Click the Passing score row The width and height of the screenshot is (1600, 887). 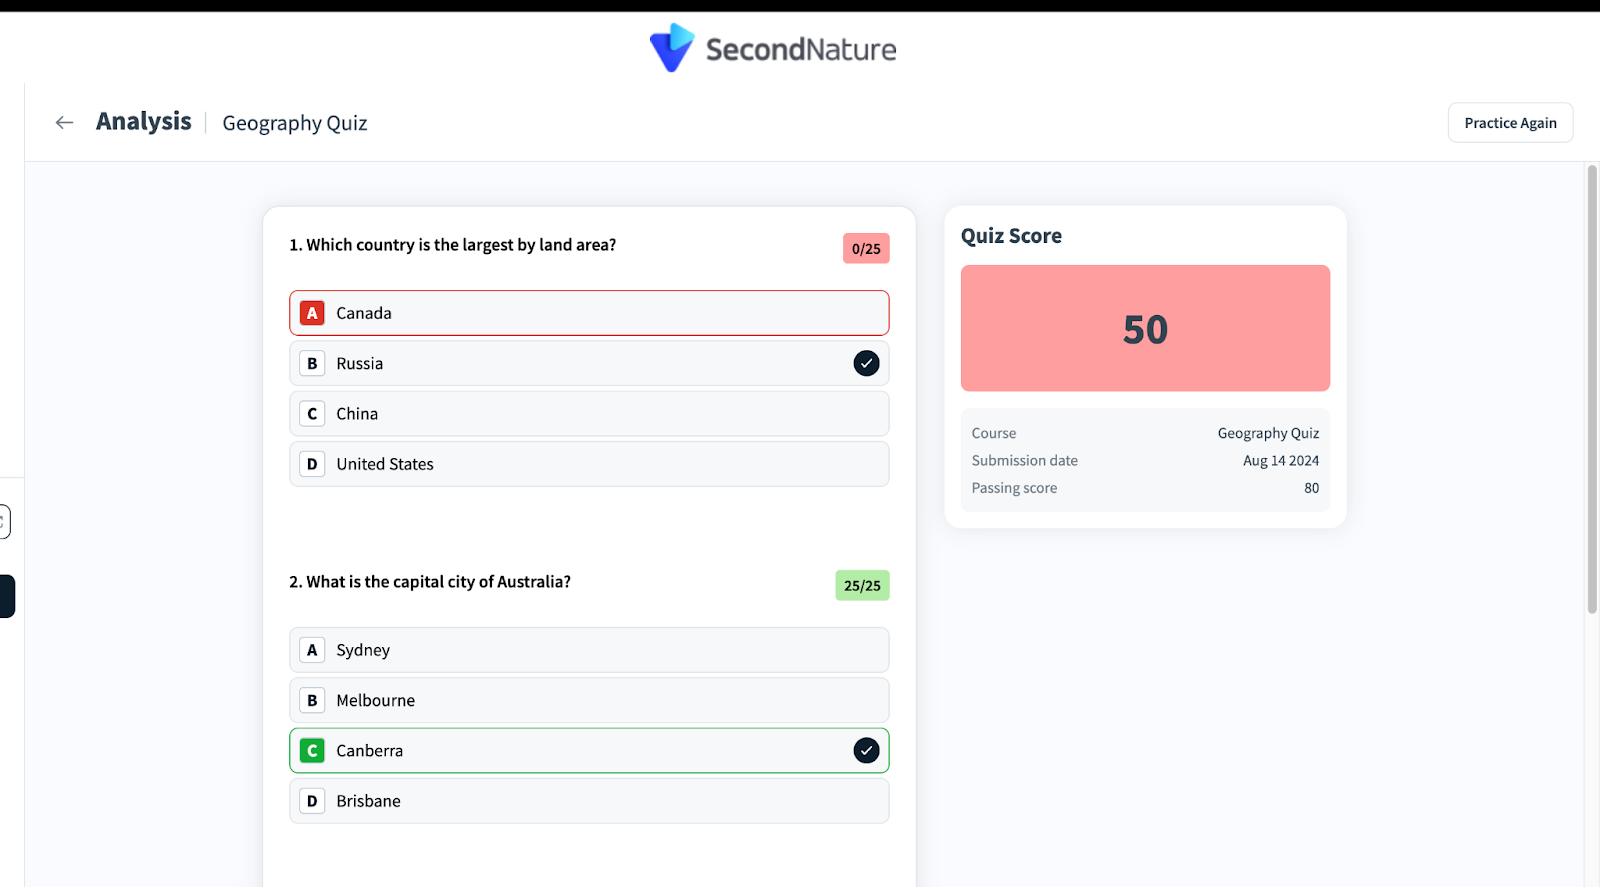(x=1145, y=488)
